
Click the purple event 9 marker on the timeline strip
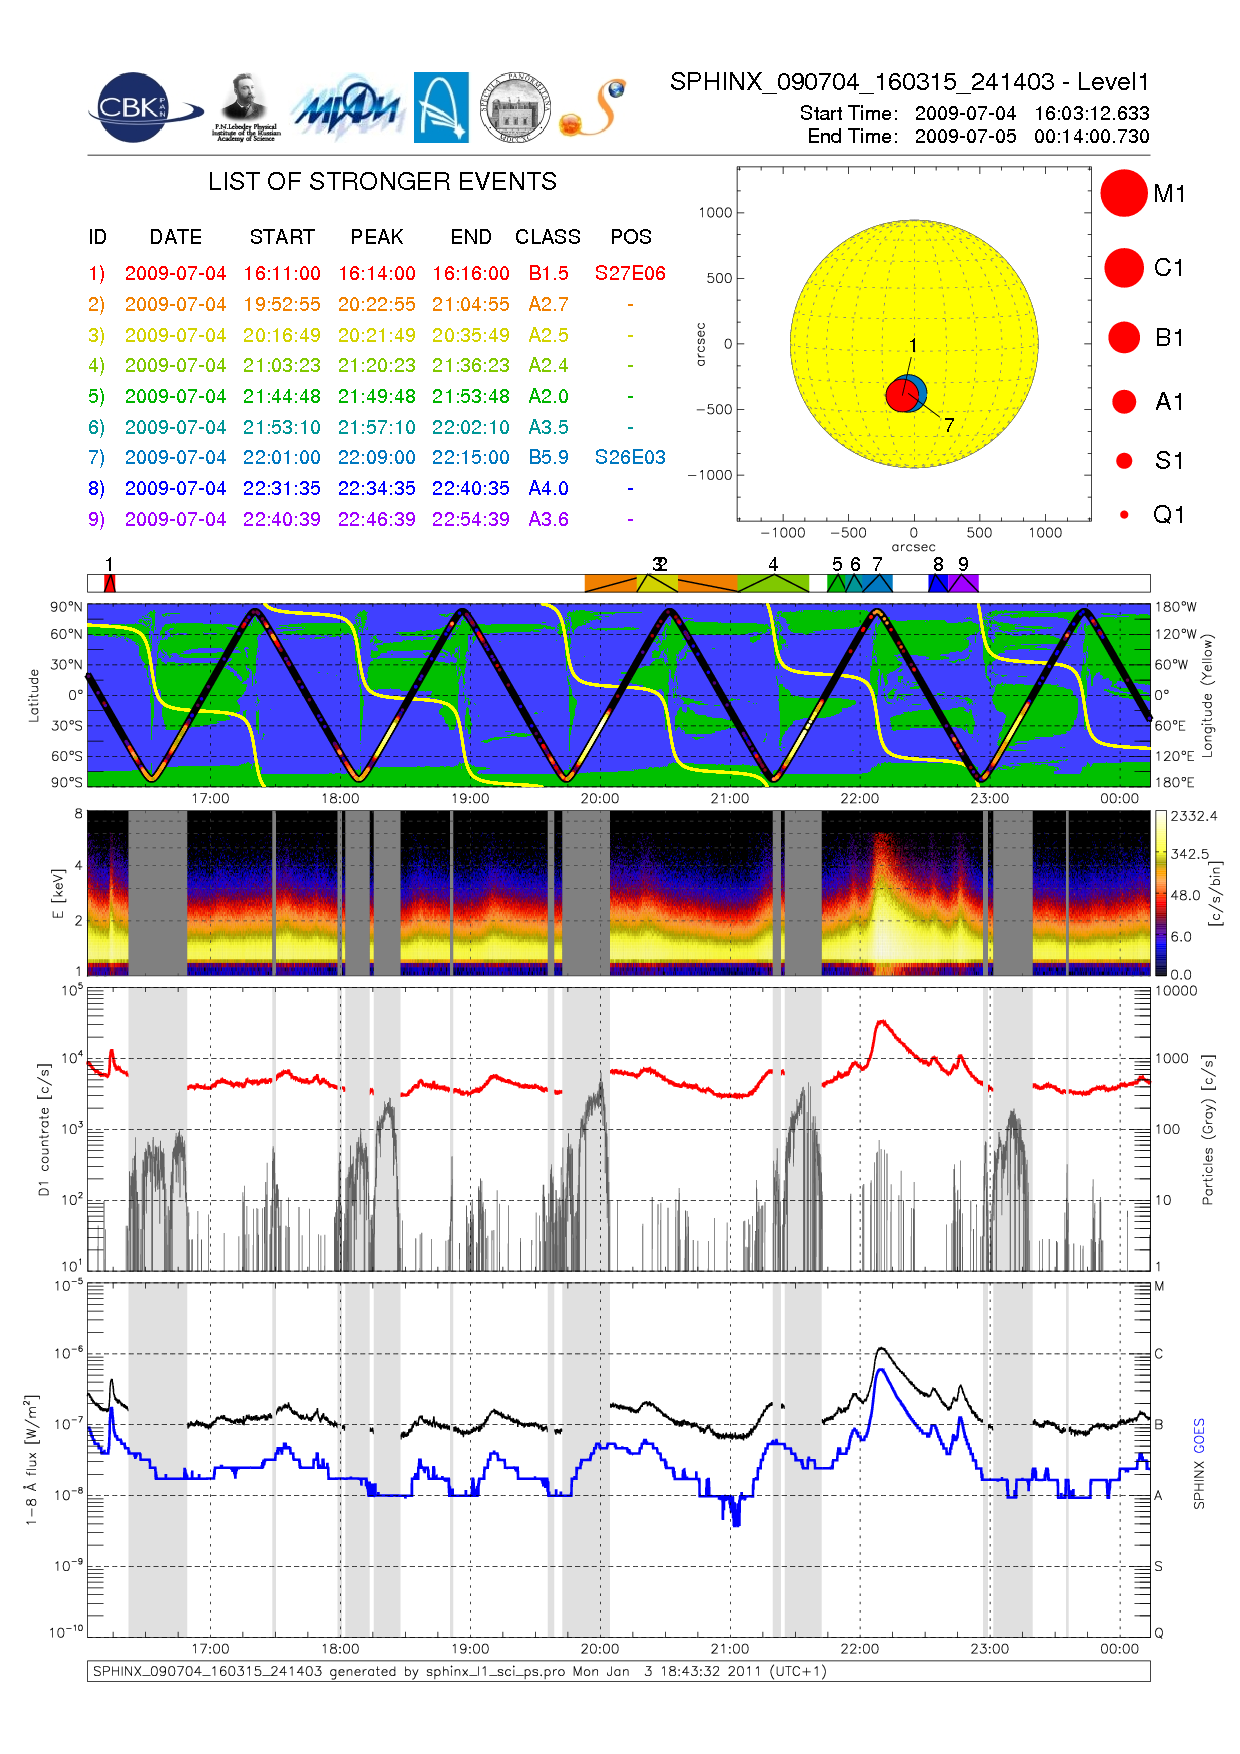pos(964,584)
